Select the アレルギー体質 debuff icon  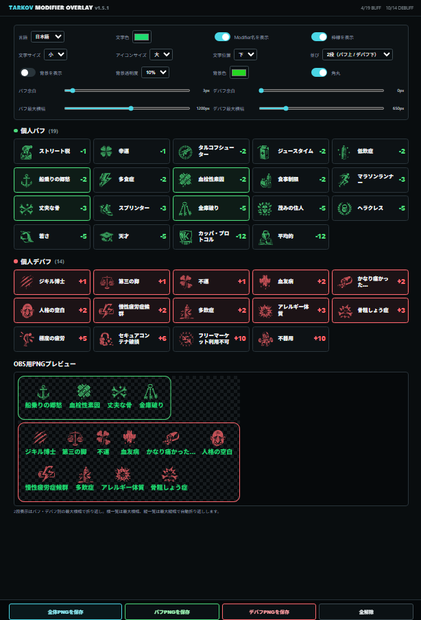[x=265, y=310]
